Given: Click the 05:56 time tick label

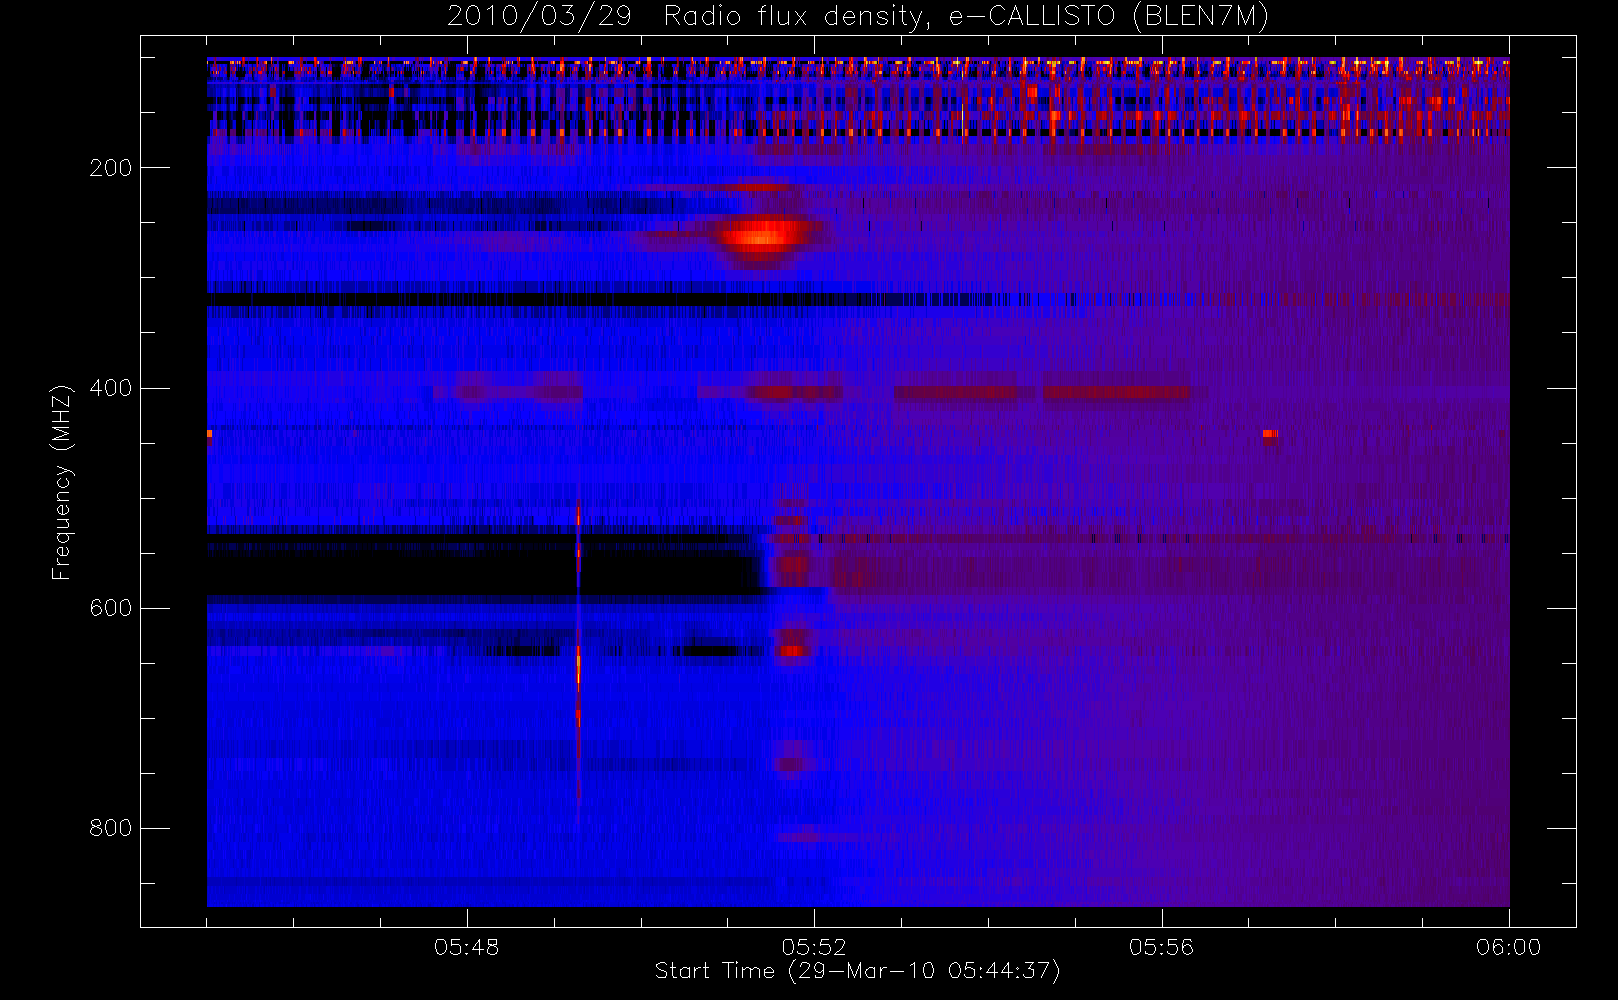Looking at the screenshot, I should [x=1161, y=947].
